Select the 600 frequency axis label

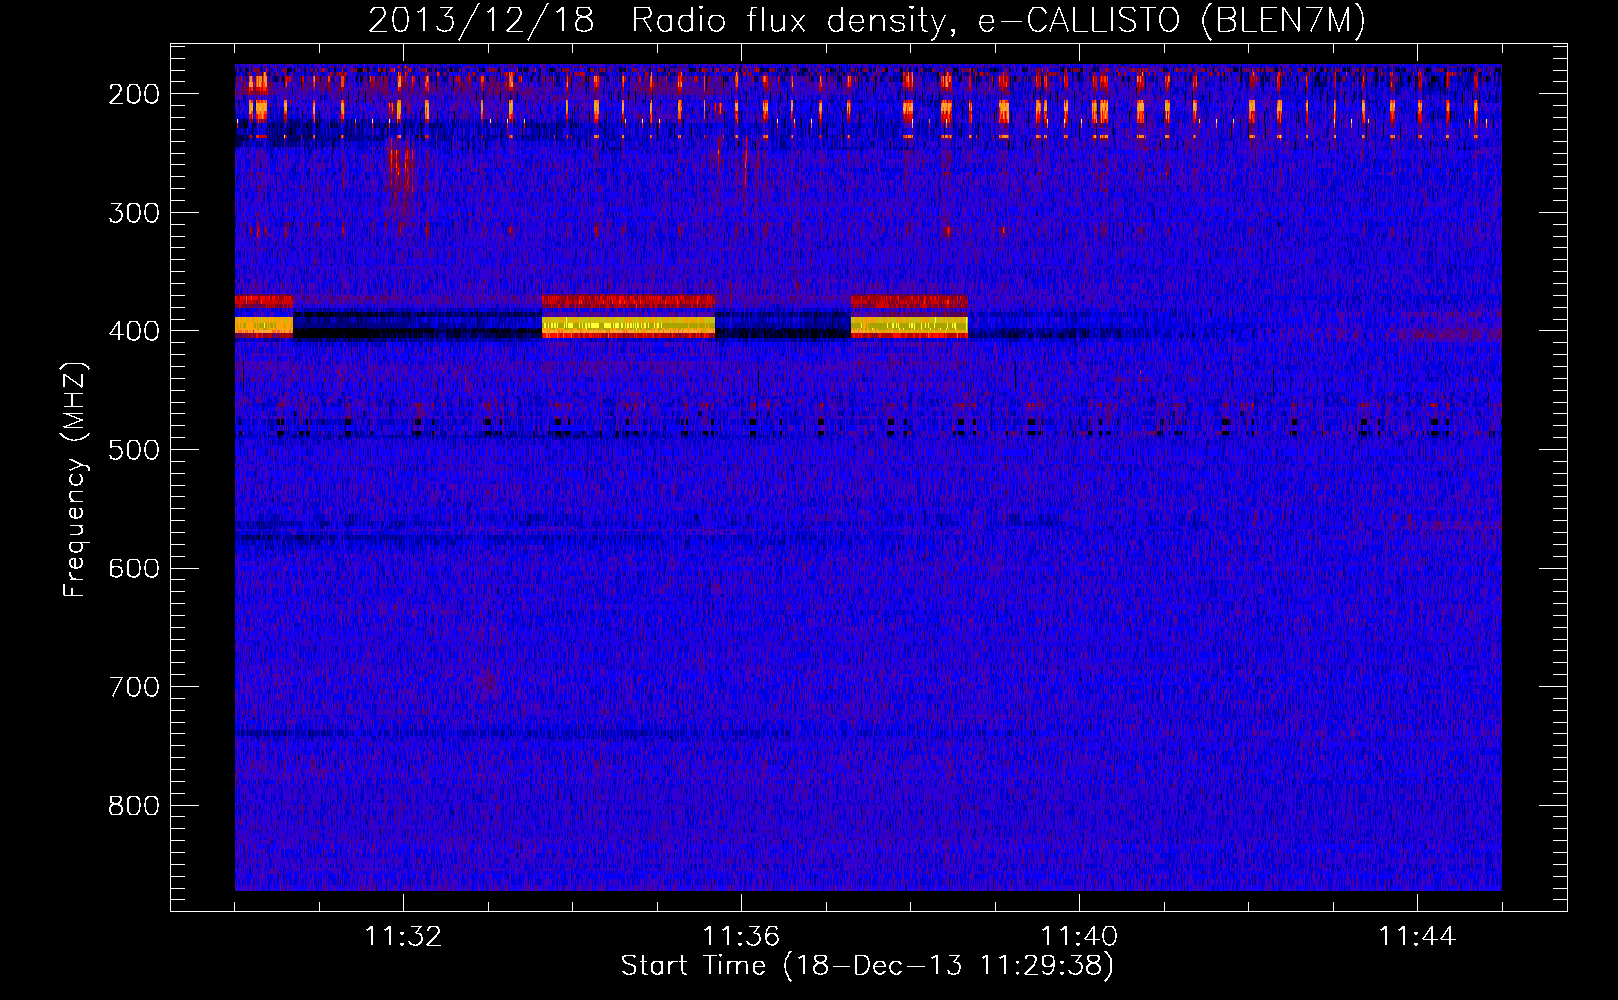(134, 569)
